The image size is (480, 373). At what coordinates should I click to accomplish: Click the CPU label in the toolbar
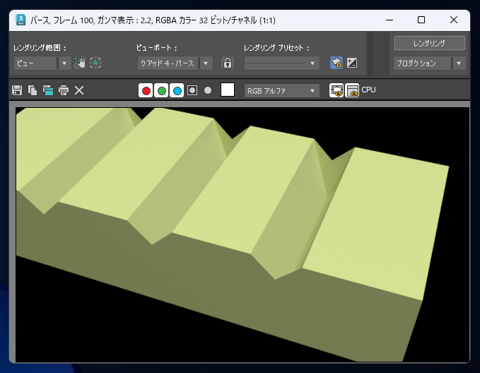pos(369,90)
